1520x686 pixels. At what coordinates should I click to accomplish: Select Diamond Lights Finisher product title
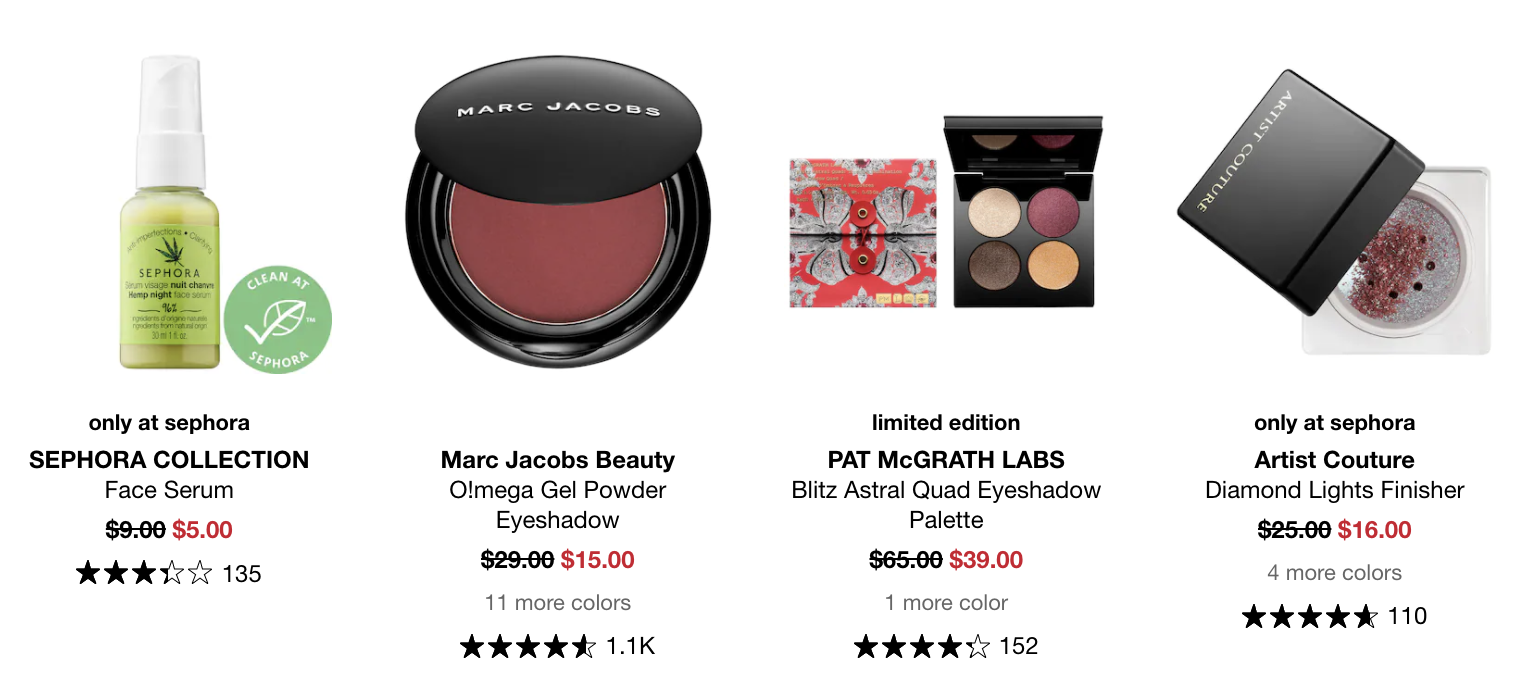[1334, 490]
